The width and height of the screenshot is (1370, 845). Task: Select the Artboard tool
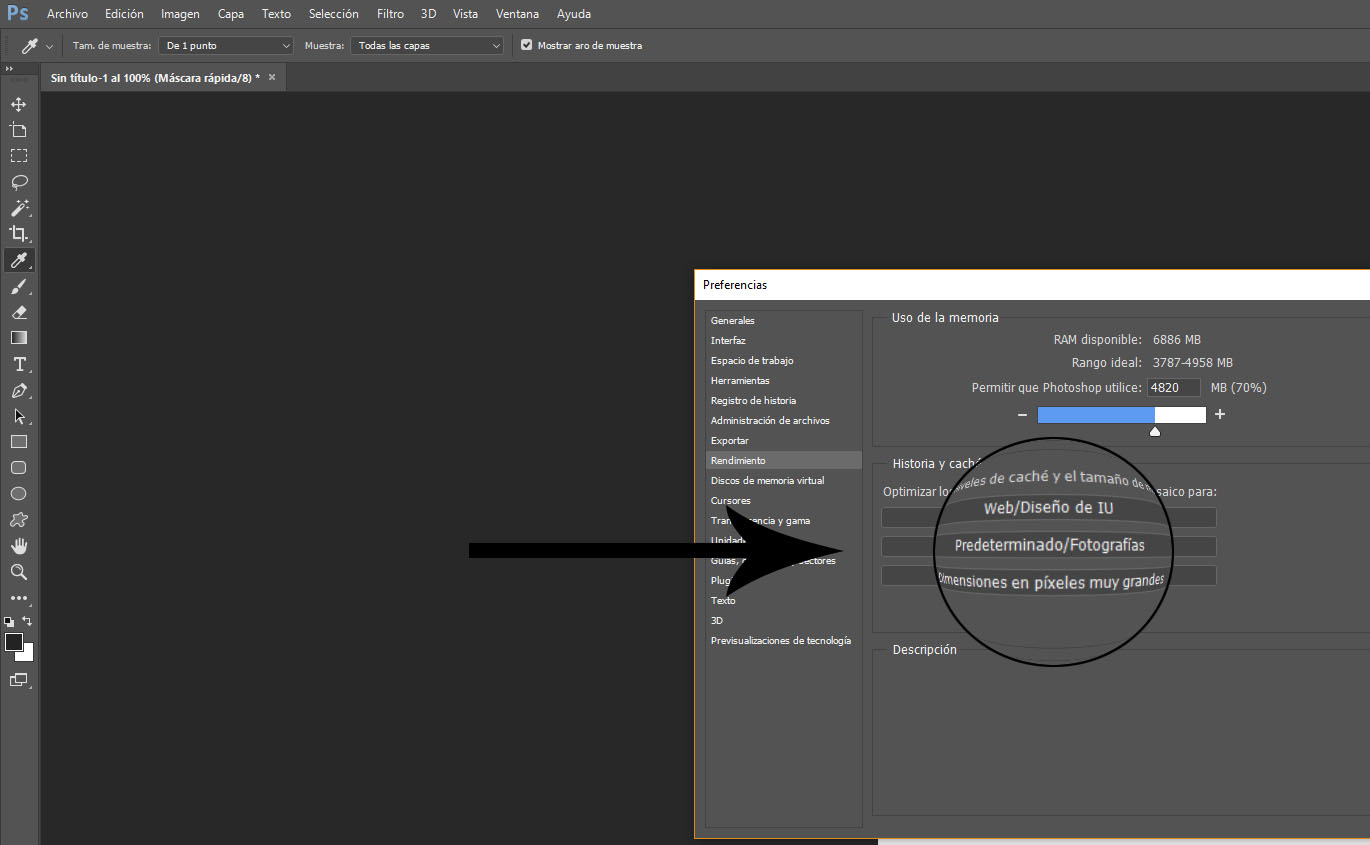pos(19,130)
